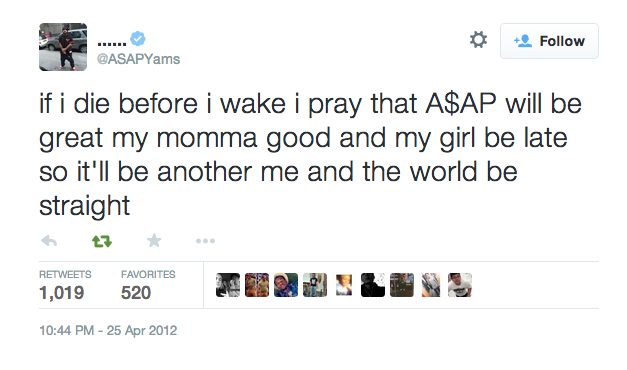
Task: Click the third retweeter avatar with hat
Action: click(286, 285)
